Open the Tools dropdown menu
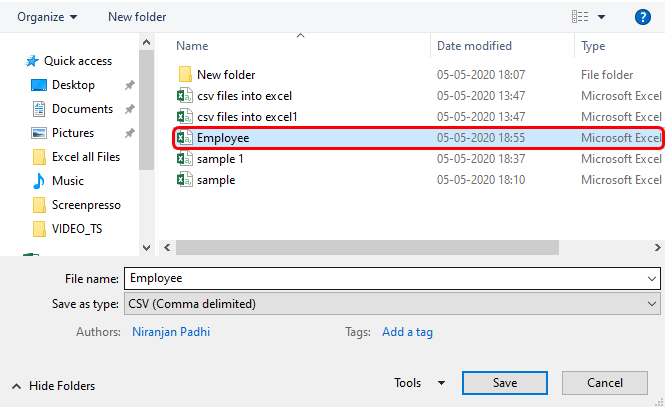The image size is (665, 407). click(420, 383)
